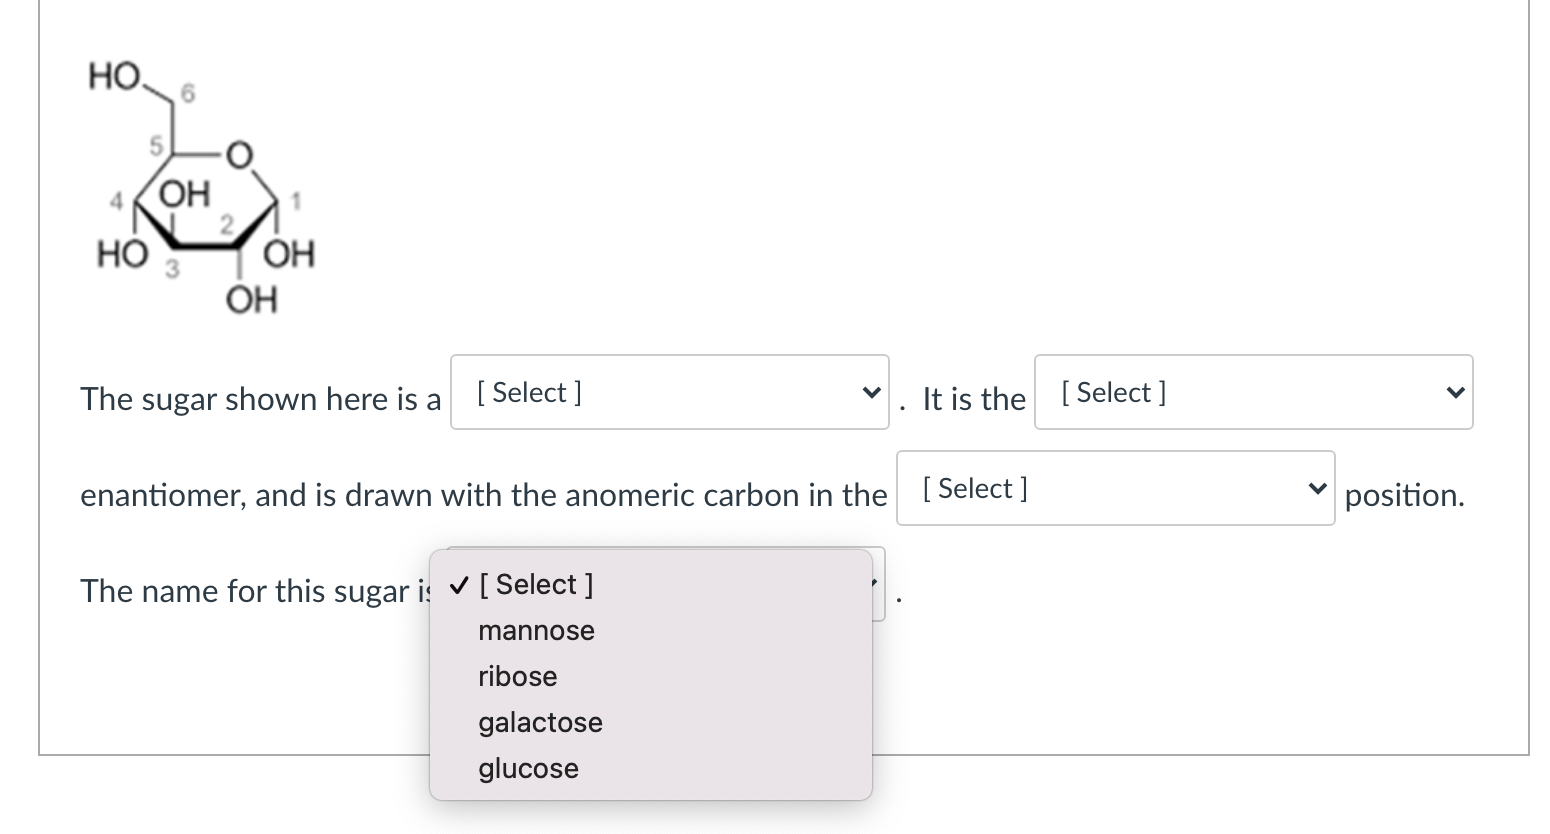Select "mannose" from the open list
This screenshot has height=834, width=1550.
pos(536,631)
